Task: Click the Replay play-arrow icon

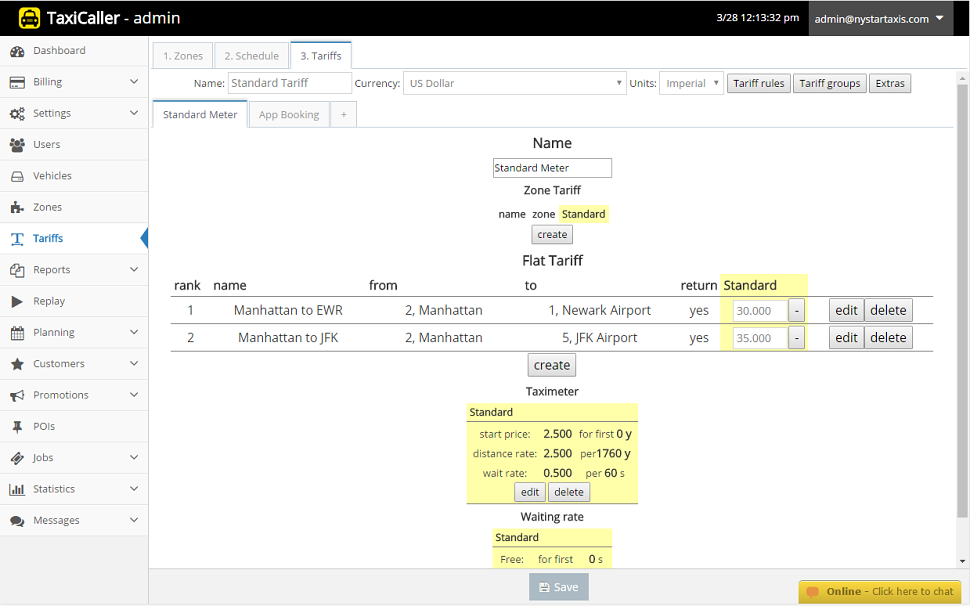Action: tap(17, 301)
